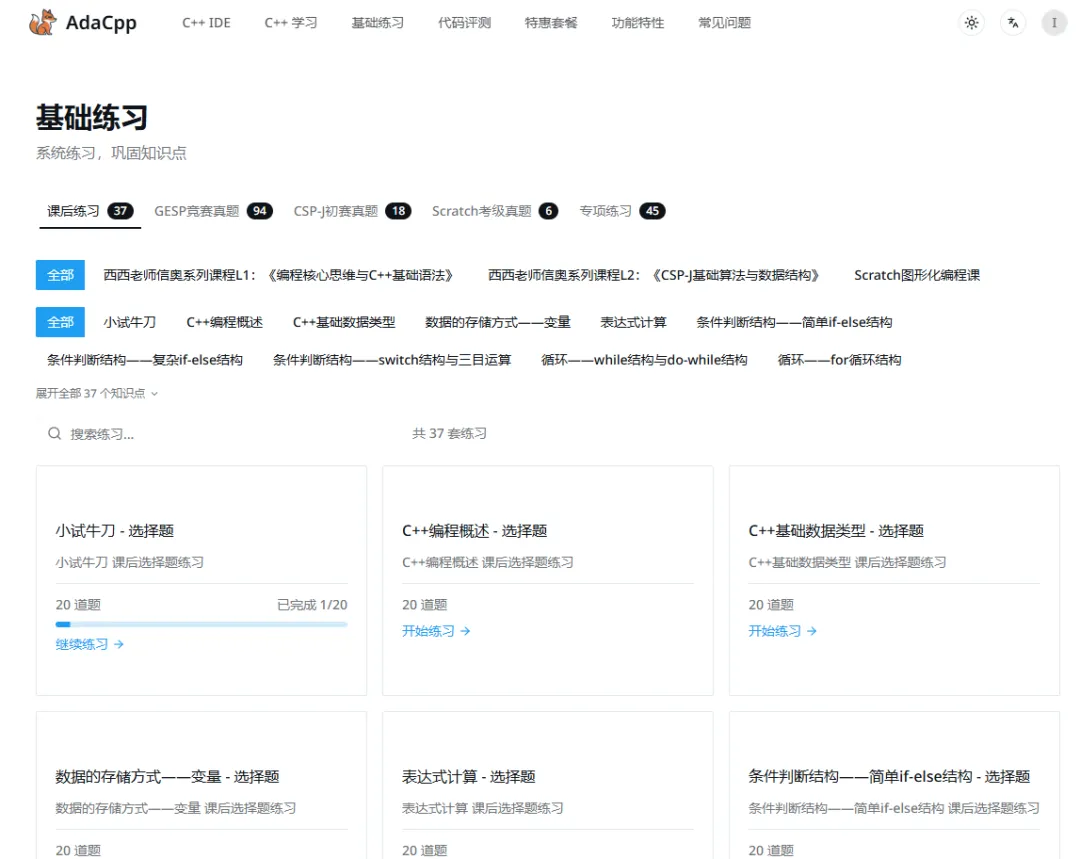Click 继续练习 on 小试牛刀 card
This screenshot has height=859, width=1080.
click(90, 644)
